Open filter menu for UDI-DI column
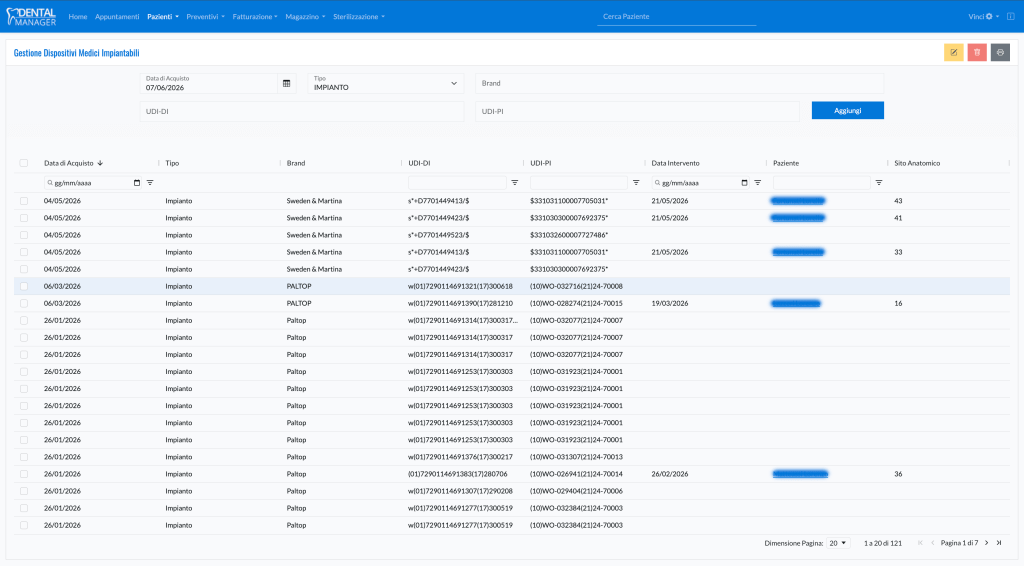 tap(515, 183)
